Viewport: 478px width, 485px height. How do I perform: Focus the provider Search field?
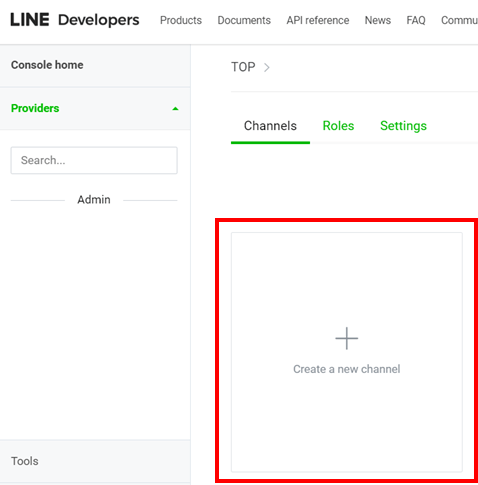tap(94, 160)
